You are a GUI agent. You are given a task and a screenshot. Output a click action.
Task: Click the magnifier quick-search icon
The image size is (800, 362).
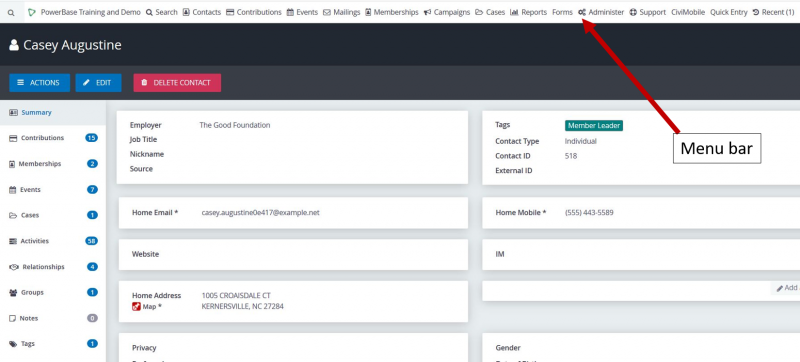click(x=11, y=12)
